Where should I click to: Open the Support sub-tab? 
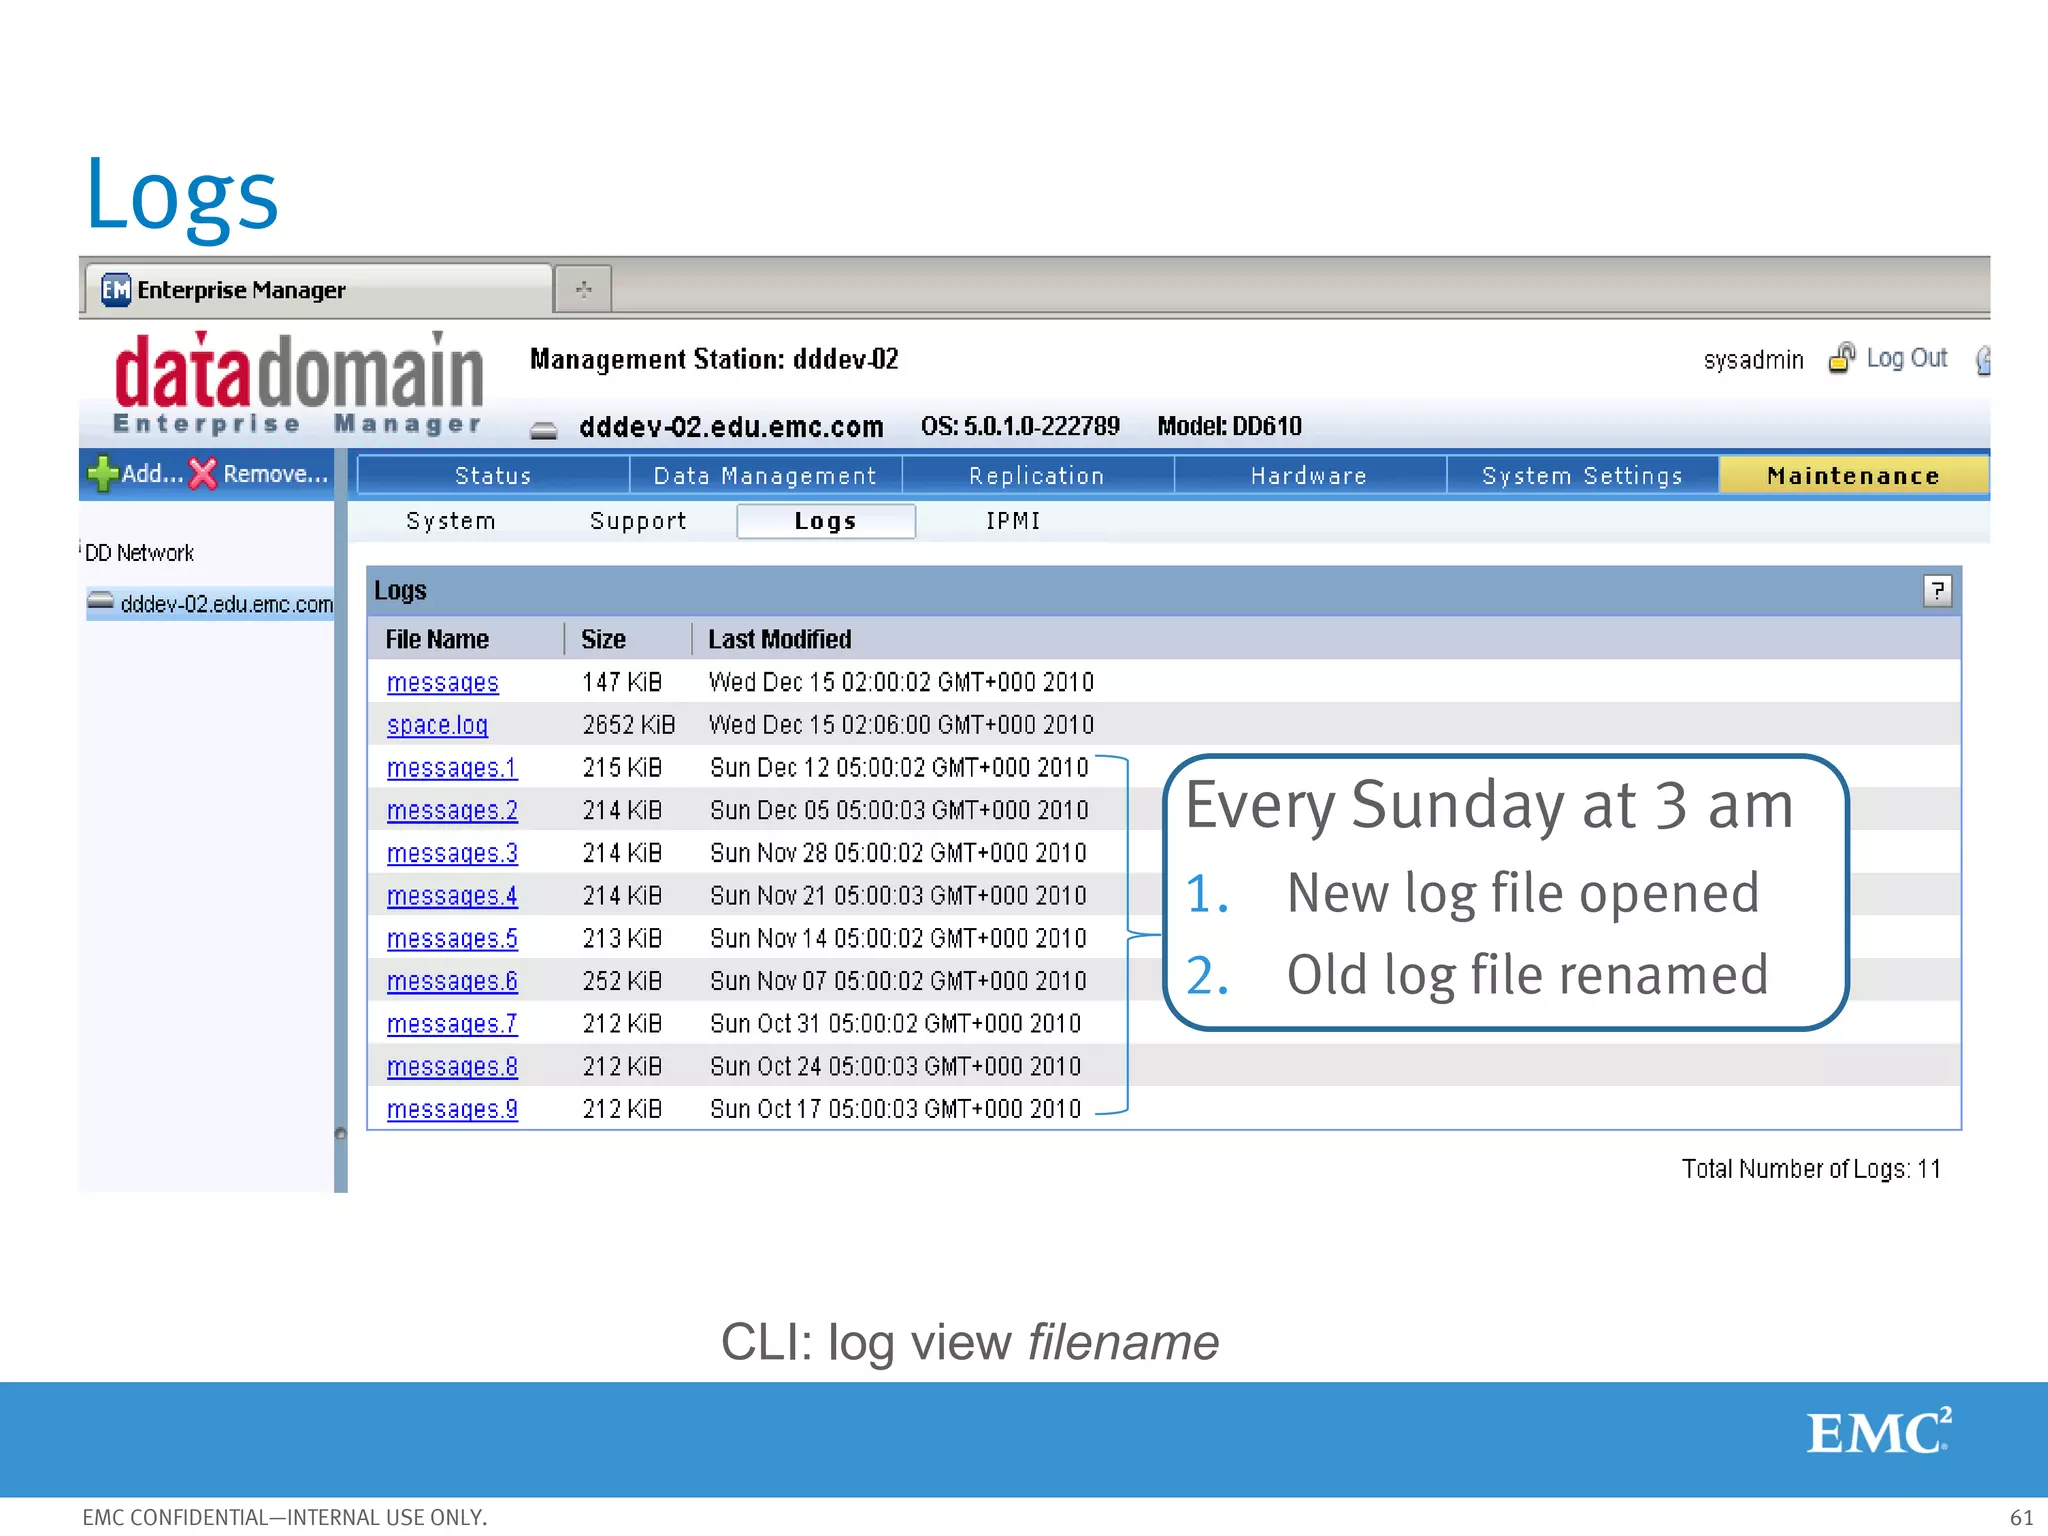[638, 521]
